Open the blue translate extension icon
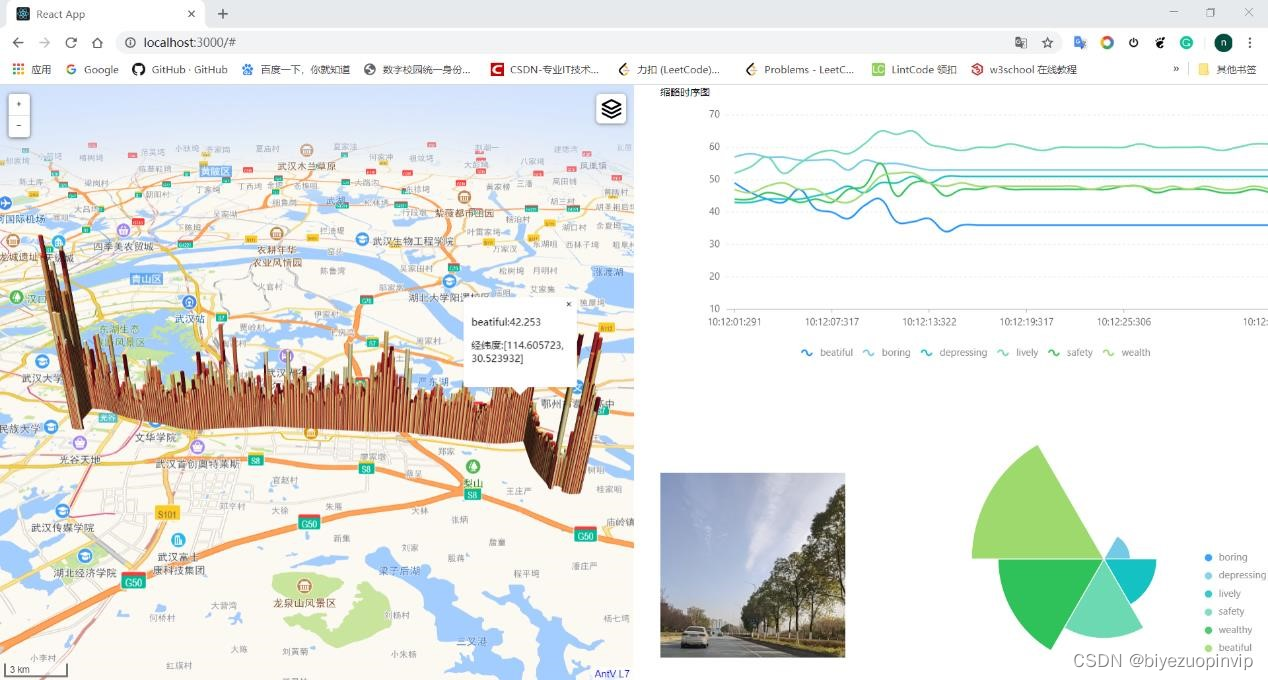This screenshot has width=1268, height=680. (1080, 43)
